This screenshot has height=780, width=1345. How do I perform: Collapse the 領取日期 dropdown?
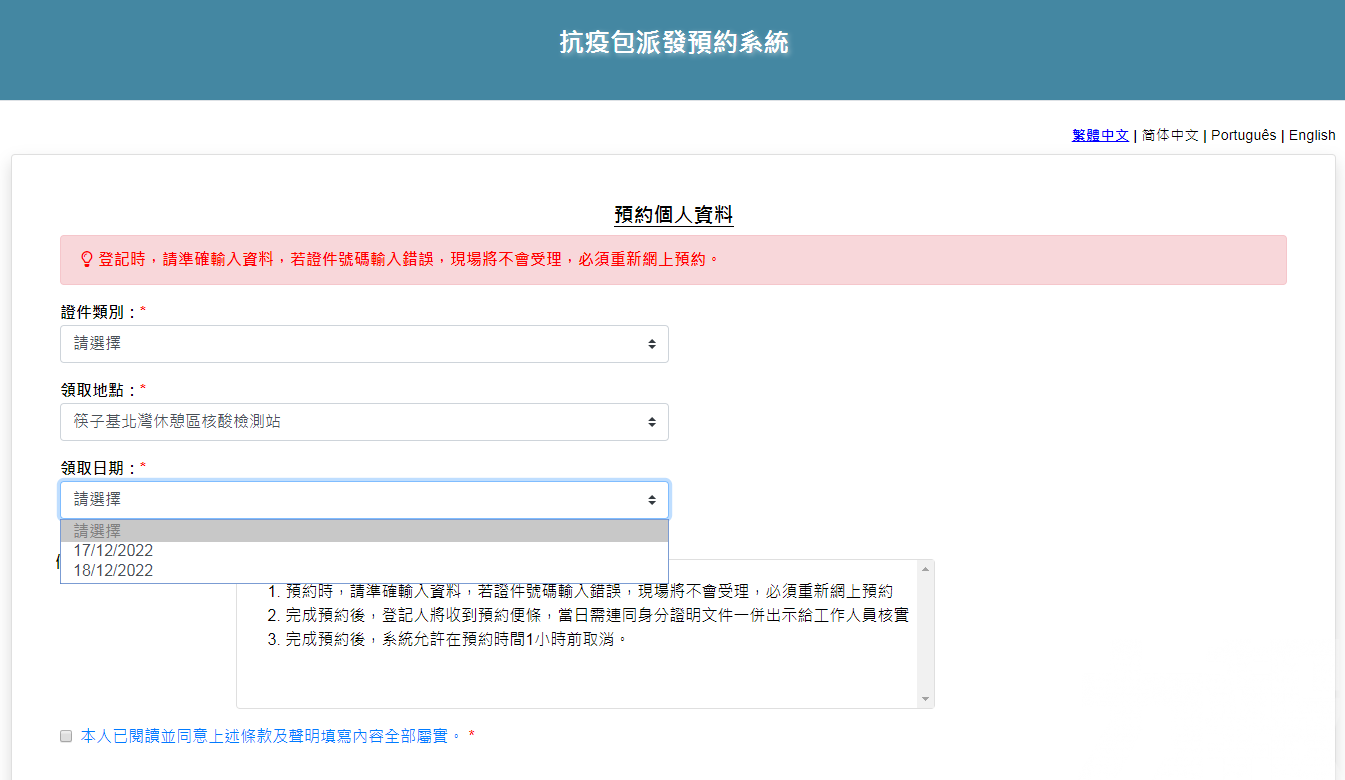364,500
